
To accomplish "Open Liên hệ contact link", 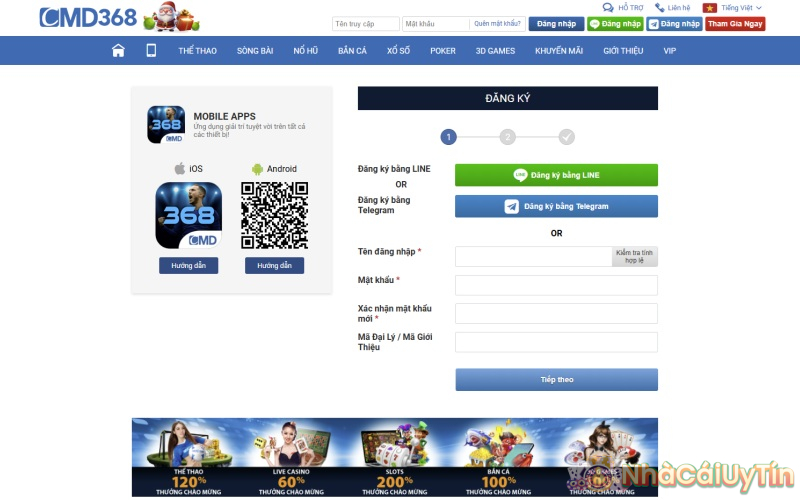I will point(673,8).
